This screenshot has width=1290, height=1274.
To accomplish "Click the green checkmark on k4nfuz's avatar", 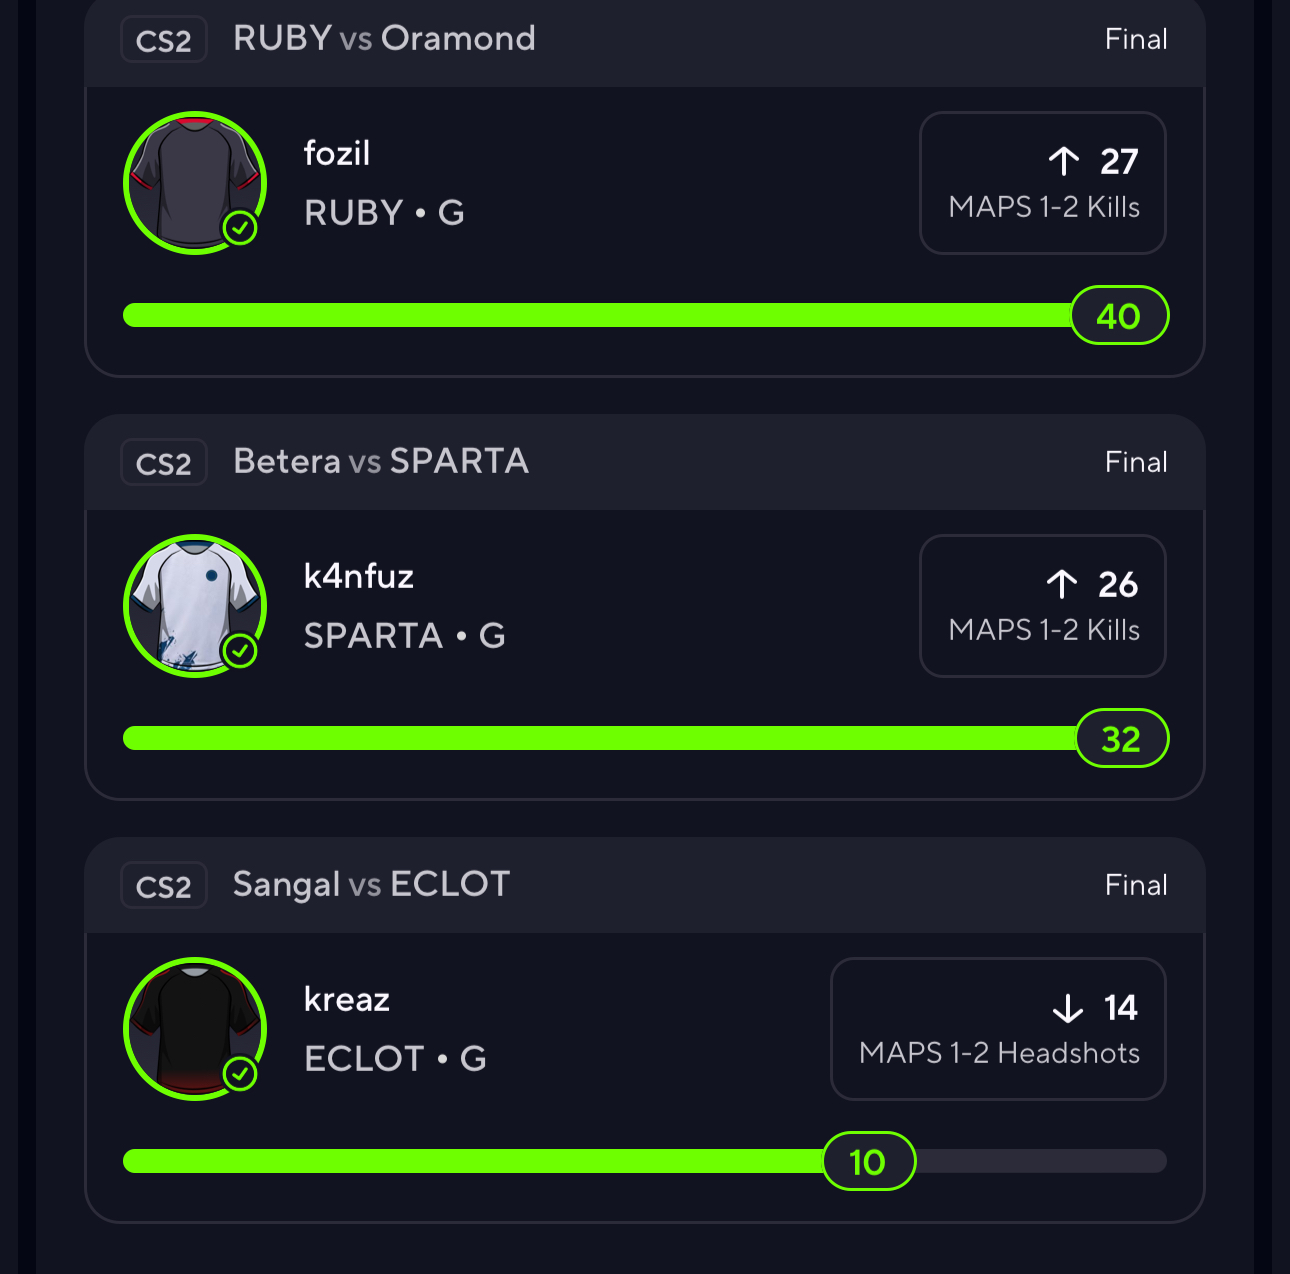I will [240, 651].
